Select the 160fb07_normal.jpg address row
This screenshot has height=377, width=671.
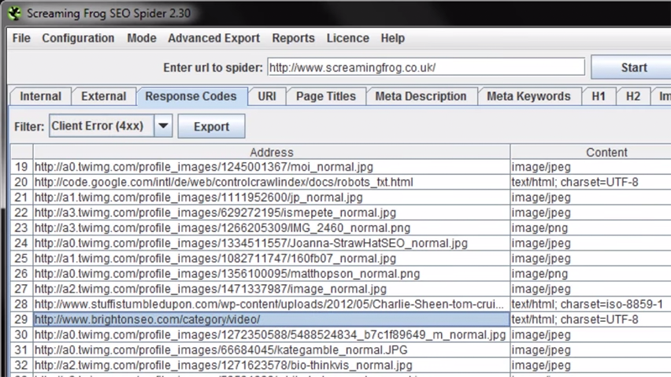271,258
